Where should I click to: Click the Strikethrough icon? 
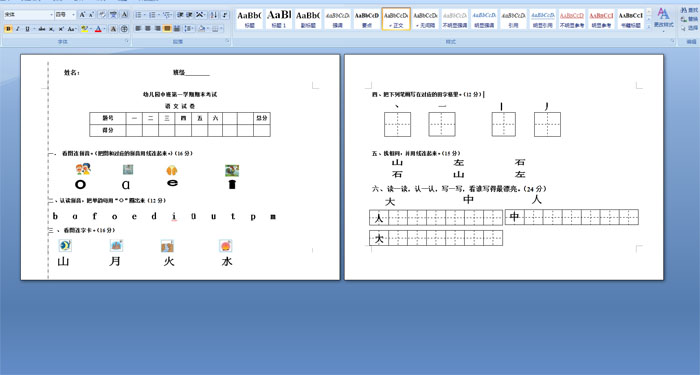(42, 29)
